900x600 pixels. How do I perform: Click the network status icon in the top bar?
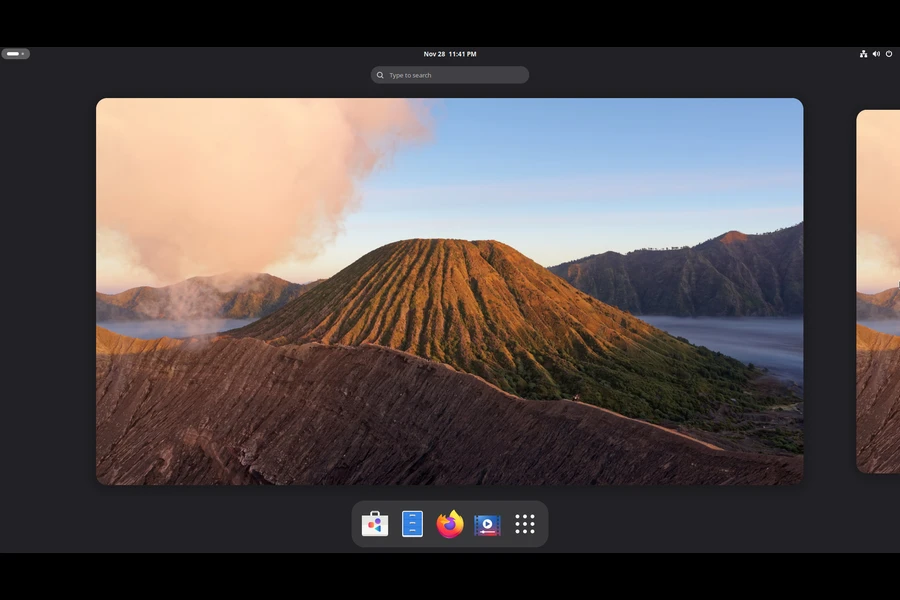863,53
